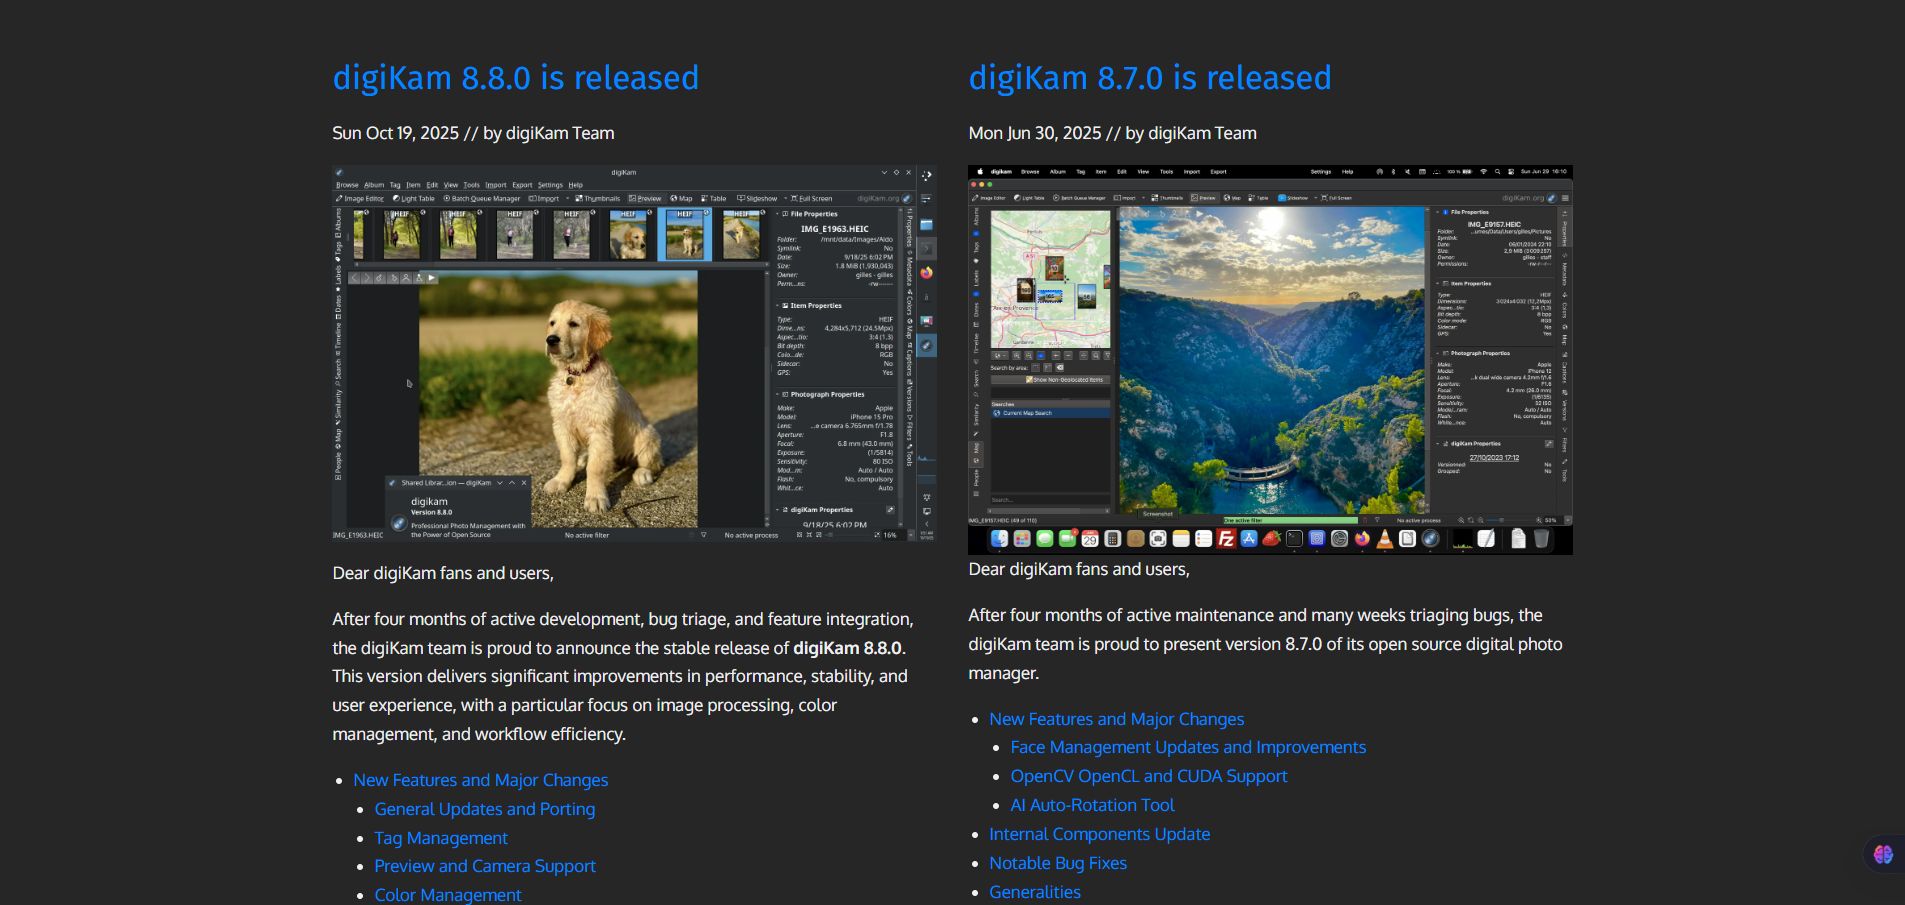Click the date text "Sun Oct 19, 2025"
This screenshot has width=1905, height=905.
point(396,133)
